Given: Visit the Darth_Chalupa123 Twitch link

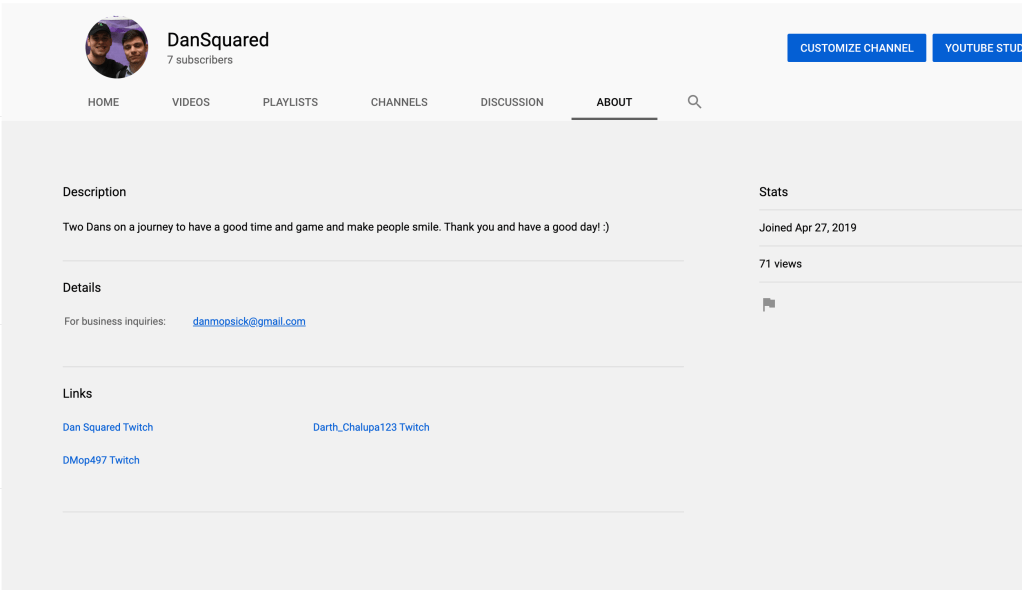Looking at the screenshot, I should click(371, 427).
